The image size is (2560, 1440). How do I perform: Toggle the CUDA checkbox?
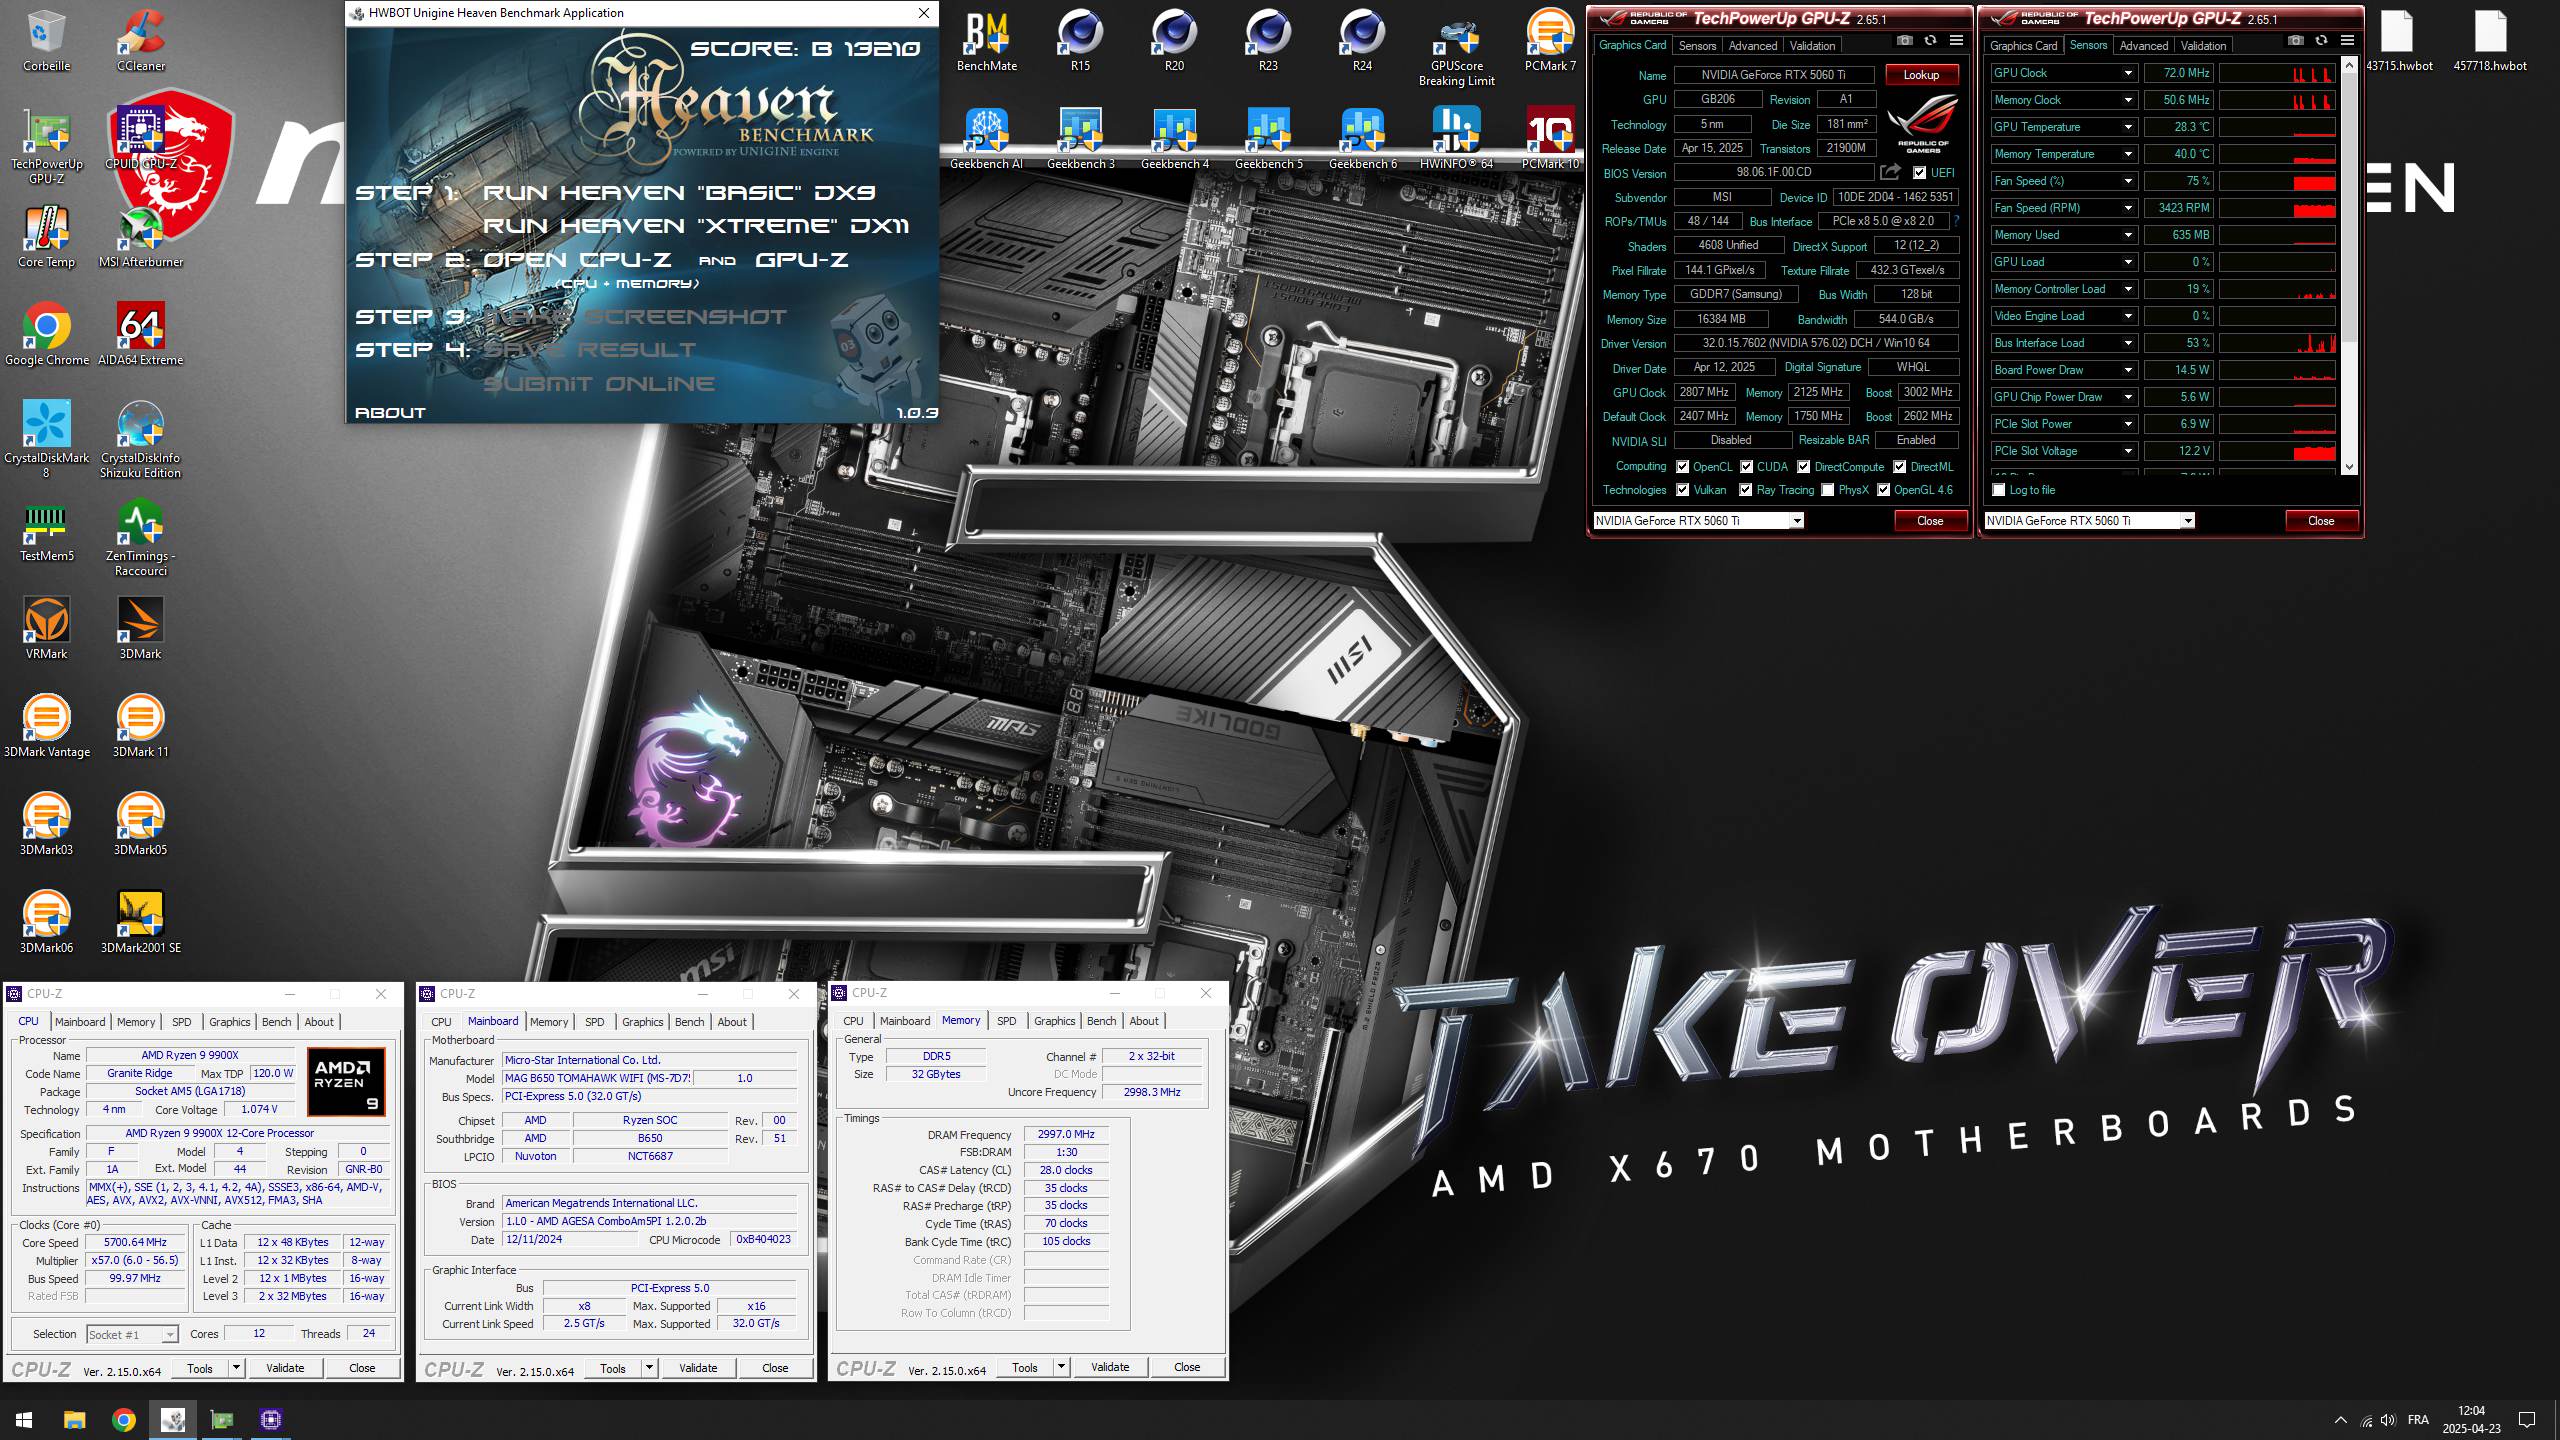(1747, 467)
